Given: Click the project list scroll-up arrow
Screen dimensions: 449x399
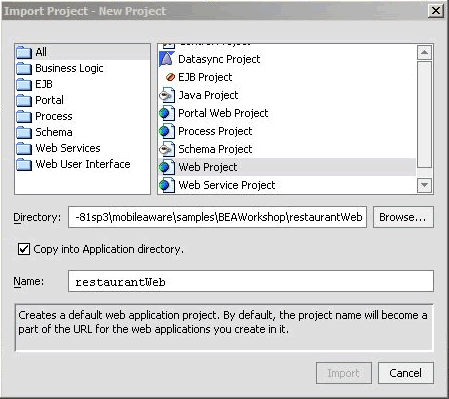Looking at the screenshot, I should click(x=424, y=52).
